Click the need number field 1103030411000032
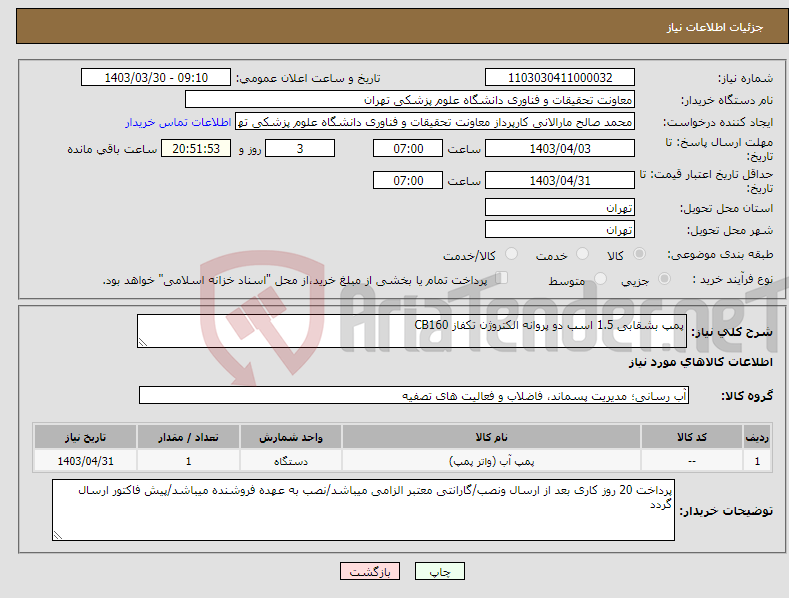The width and height of the screenshot is (789, 598). tap(560, 78)
